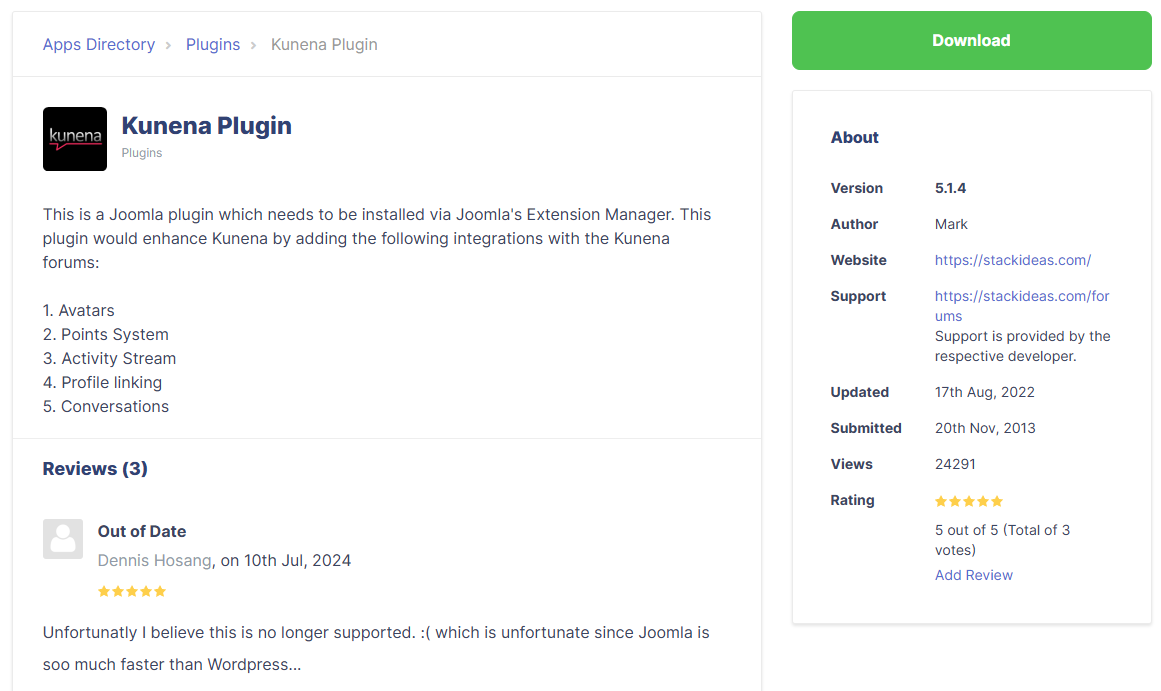
Task: Open the stackideas.com website link
Action: coord(1012,260)
